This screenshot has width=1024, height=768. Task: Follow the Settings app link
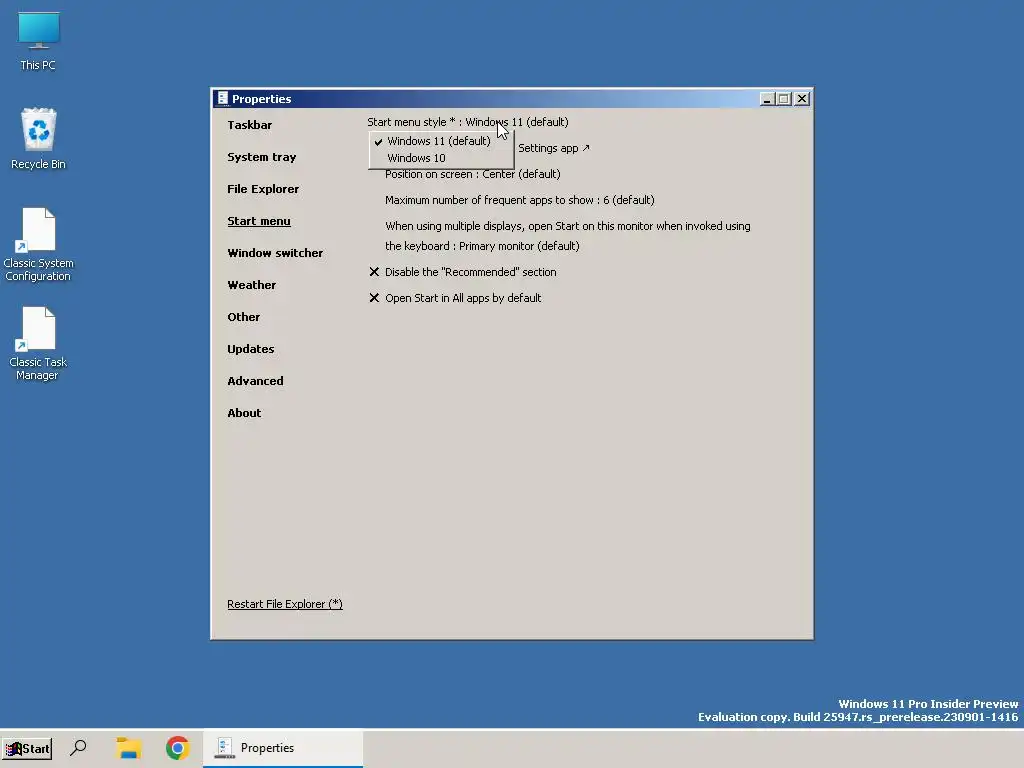(554, 148)
